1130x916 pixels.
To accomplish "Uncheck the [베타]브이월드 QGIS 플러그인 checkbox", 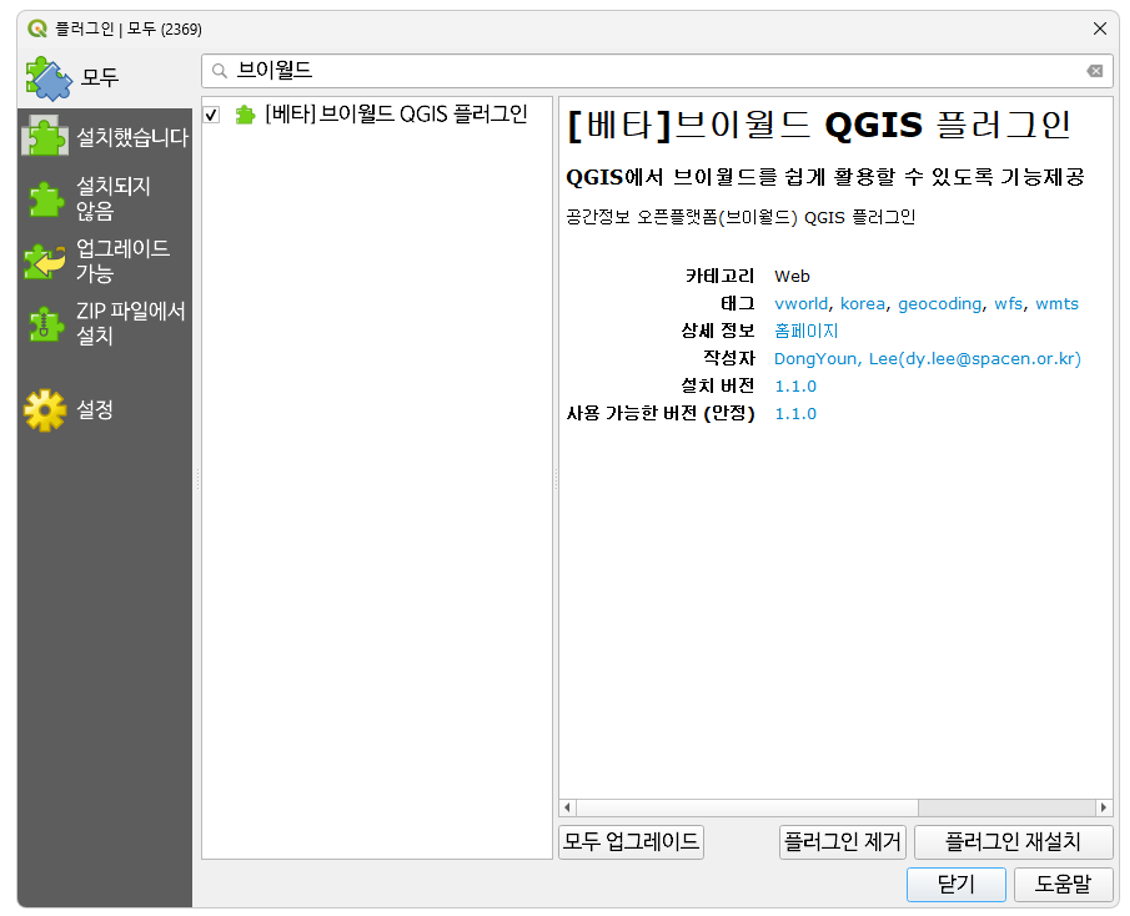I will (x=211, y=115).
